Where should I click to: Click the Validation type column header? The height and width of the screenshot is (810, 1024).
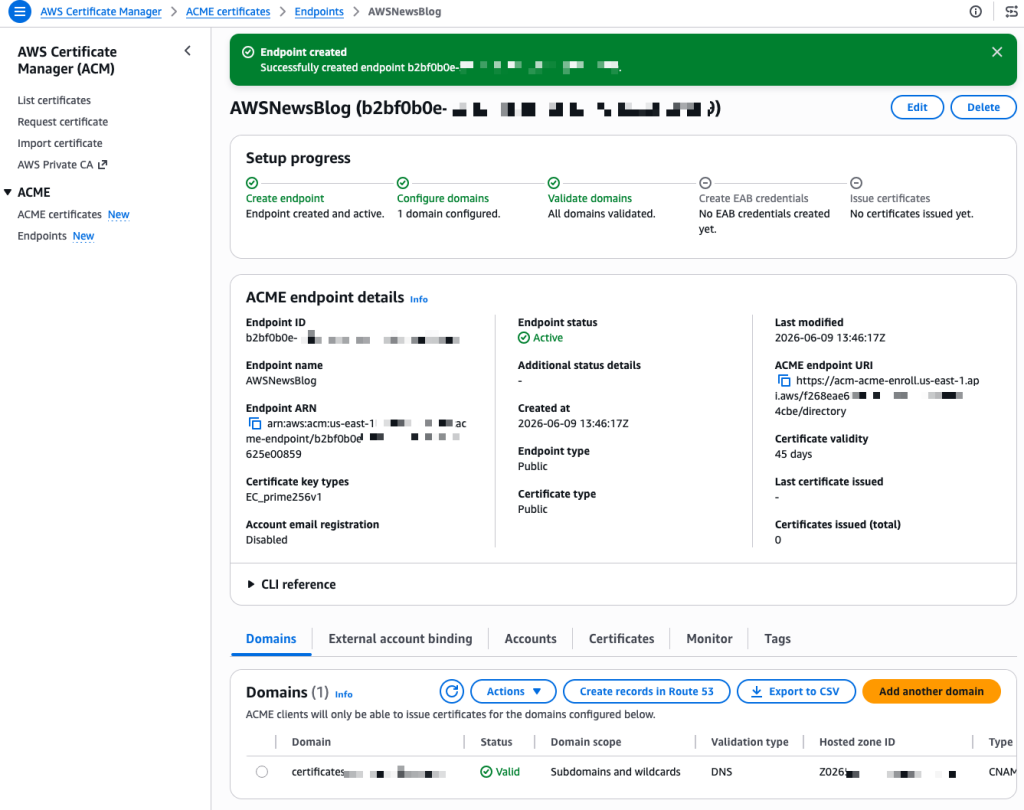click(749, 742)
